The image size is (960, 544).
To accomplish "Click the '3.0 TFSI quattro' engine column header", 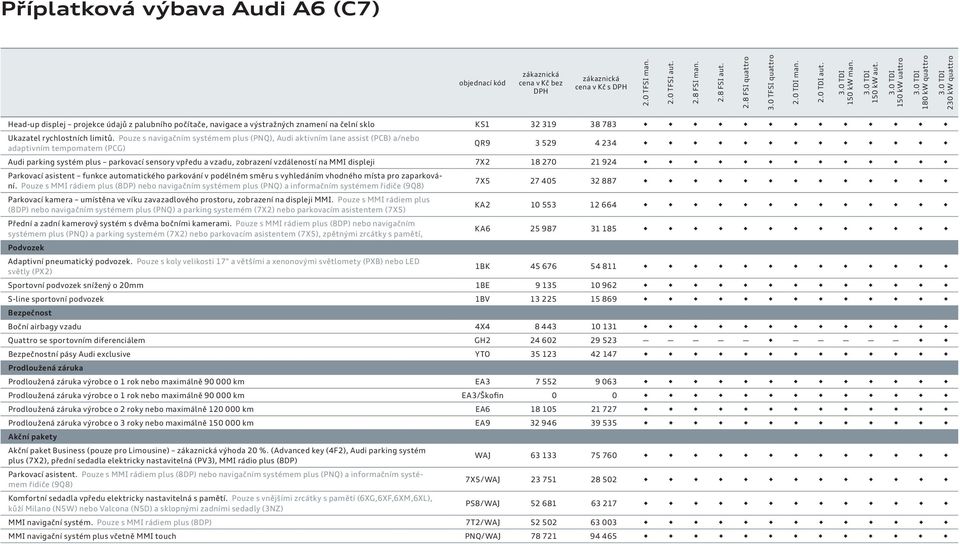I will [x=771, y=83].
